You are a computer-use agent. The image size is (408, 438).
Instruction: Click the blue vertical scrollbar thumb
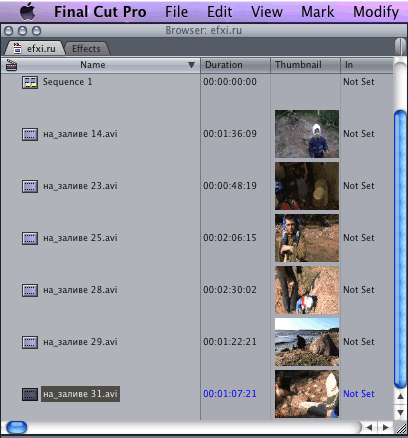400,249
